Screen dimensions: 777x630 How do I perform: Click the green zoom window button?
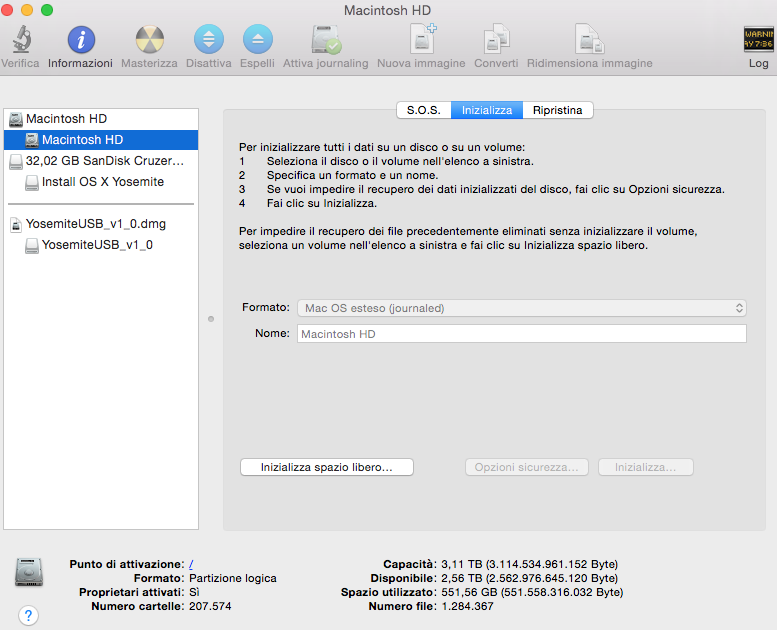point(47,9)
